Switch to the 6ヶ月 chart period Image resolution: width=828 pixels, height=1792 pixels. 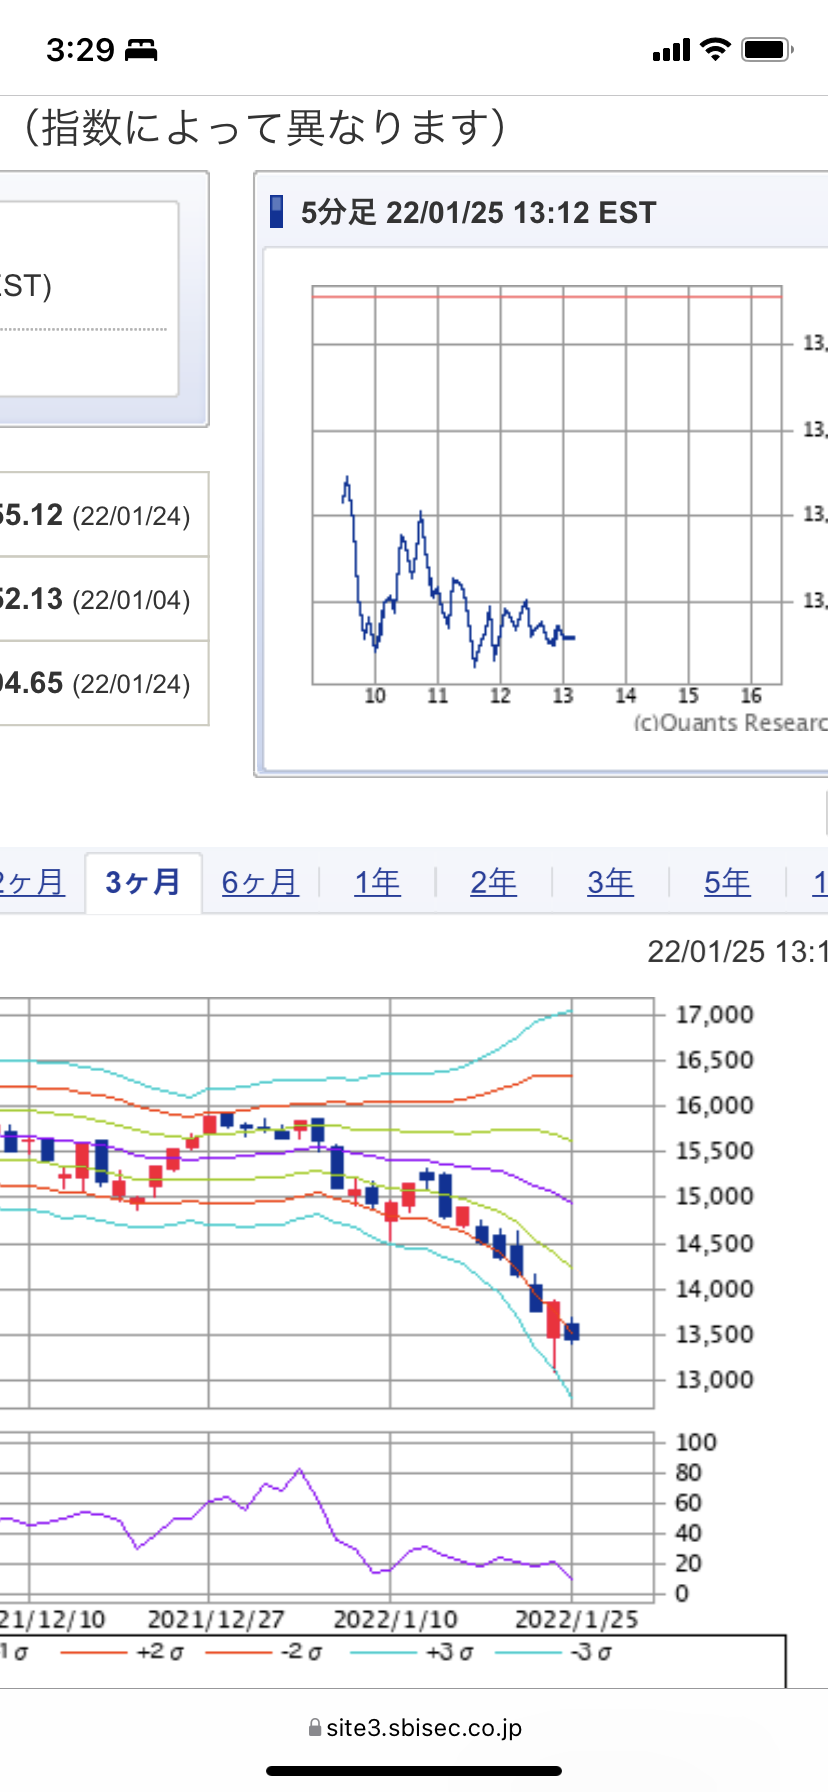click(260, 882)
